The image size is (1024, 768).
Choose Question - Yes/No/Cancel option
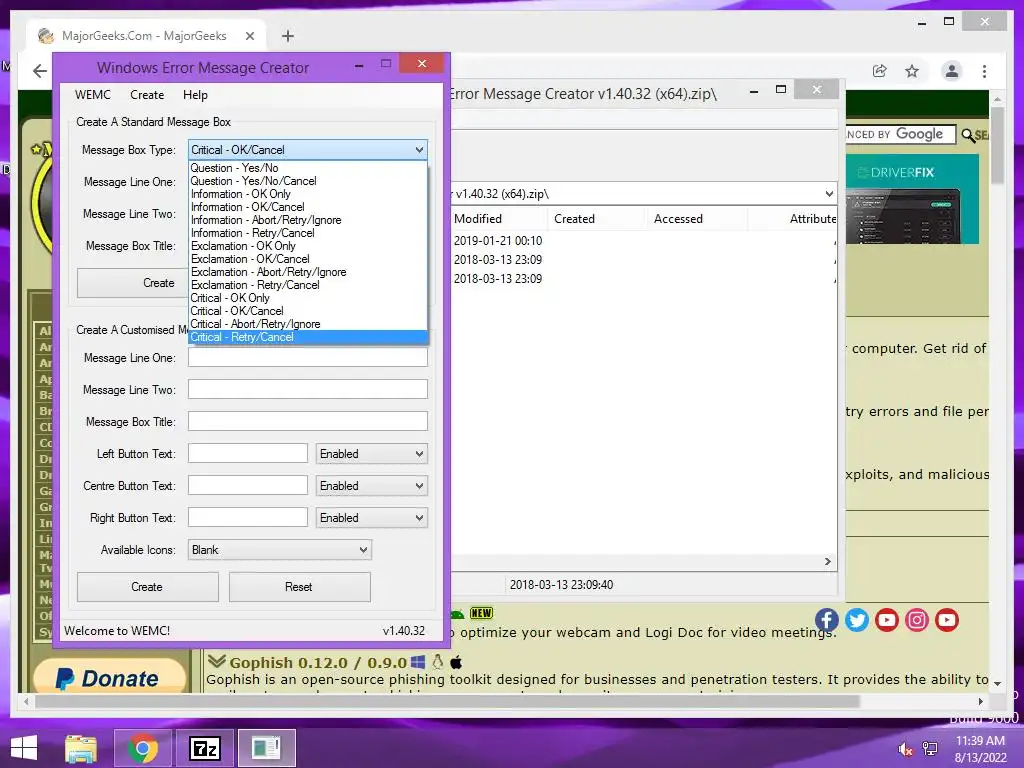308,181
